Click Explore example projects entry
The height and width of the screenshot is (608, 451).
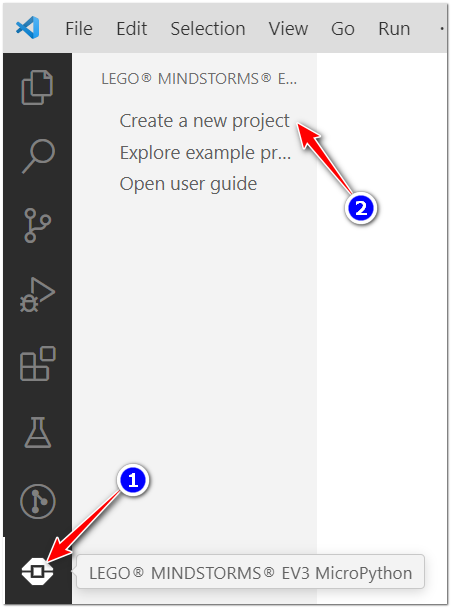coord(205,153)
